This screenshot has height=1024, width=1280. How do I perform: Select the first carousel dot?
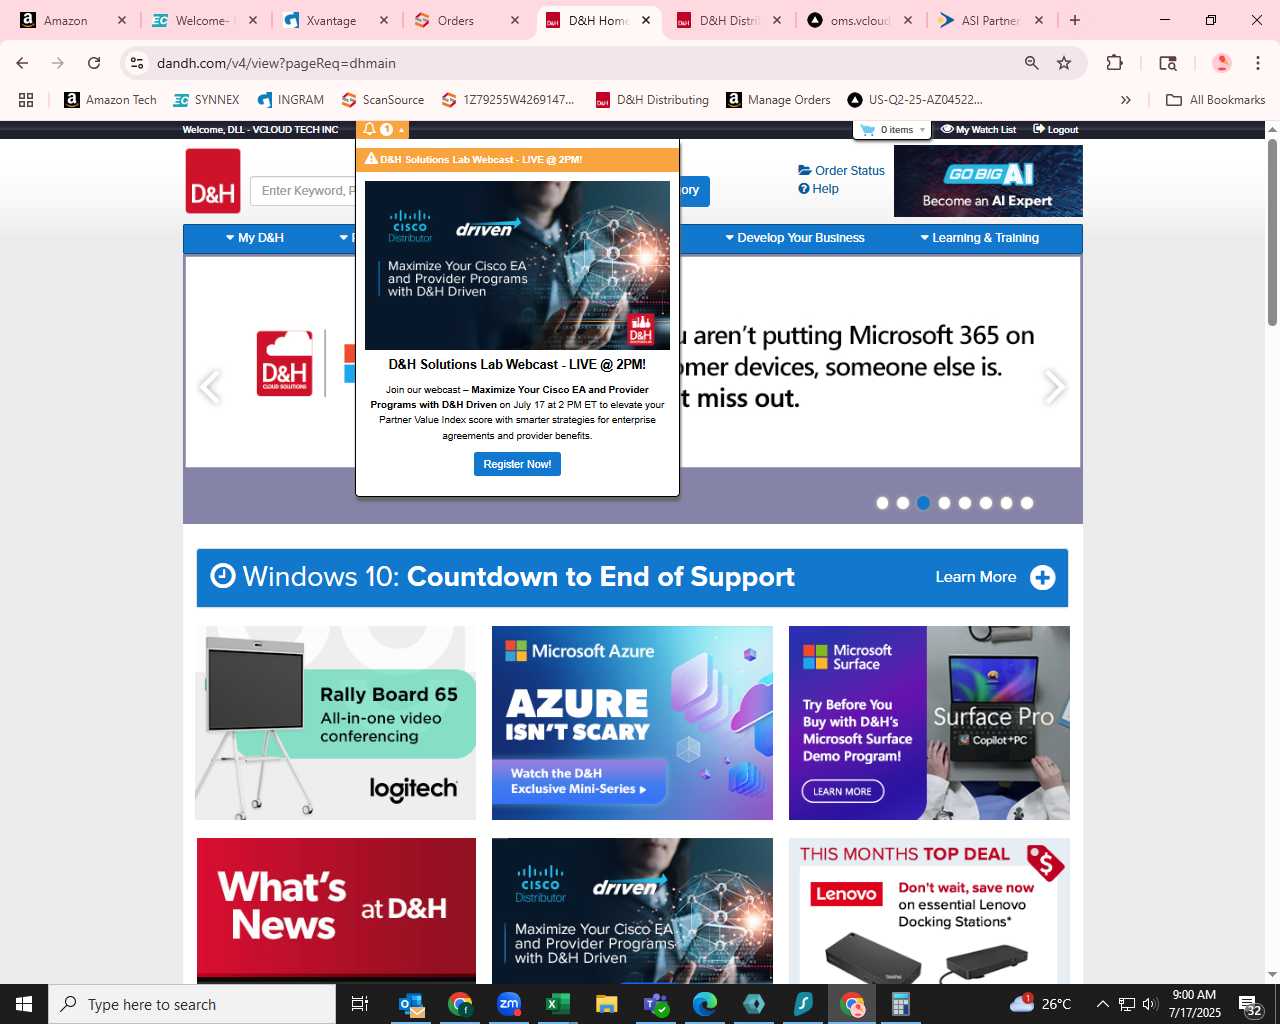coord(882,503)
